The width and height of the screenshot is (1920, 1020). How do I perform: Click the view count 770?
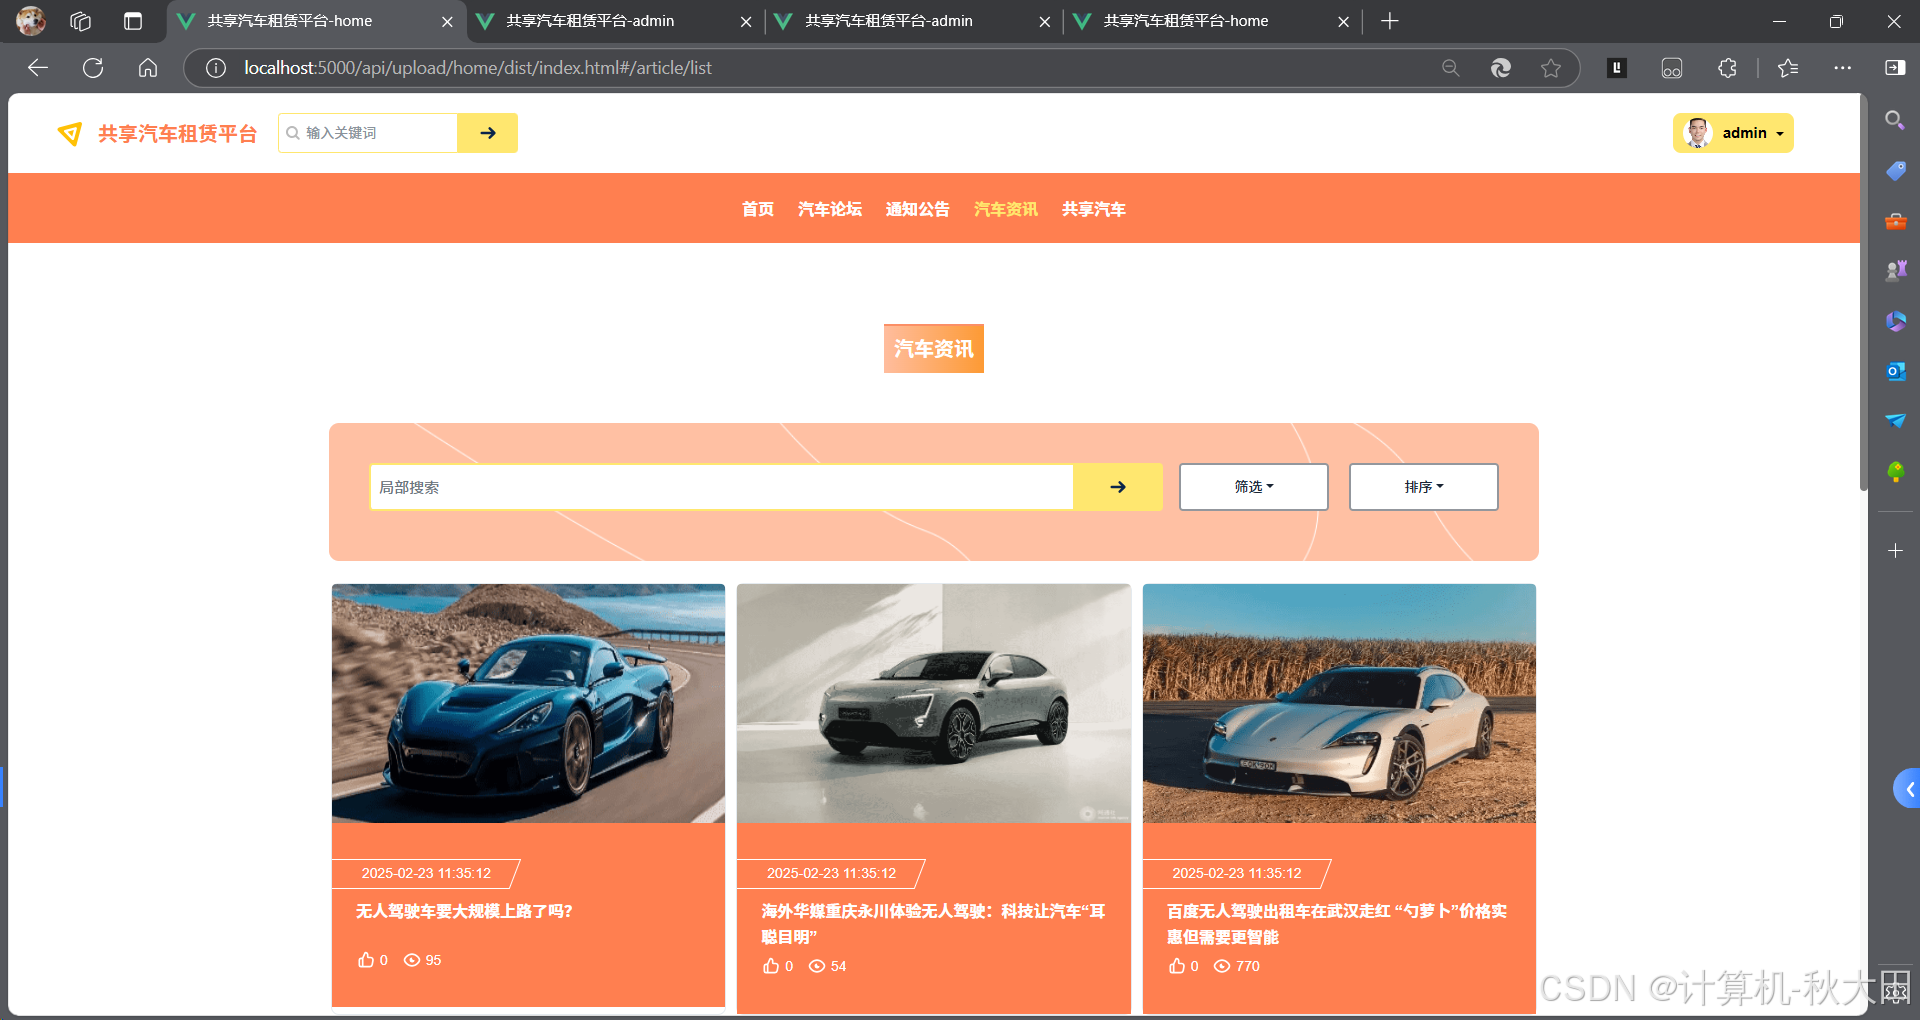[1248, 966]
